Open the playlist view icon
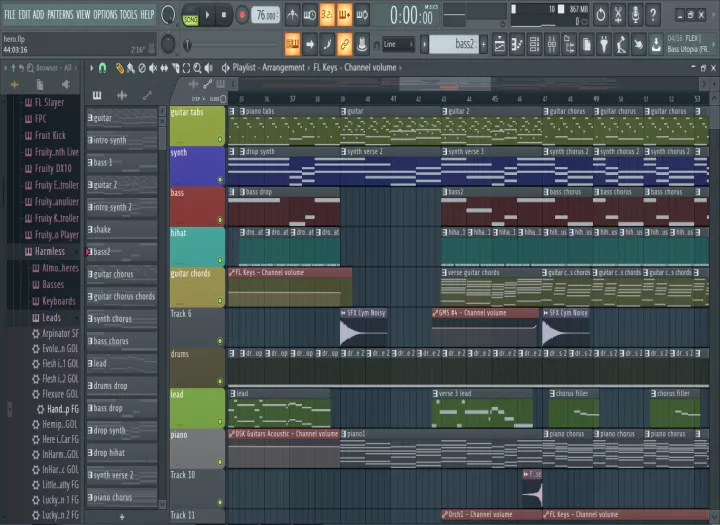 click(x=499, y=45)
